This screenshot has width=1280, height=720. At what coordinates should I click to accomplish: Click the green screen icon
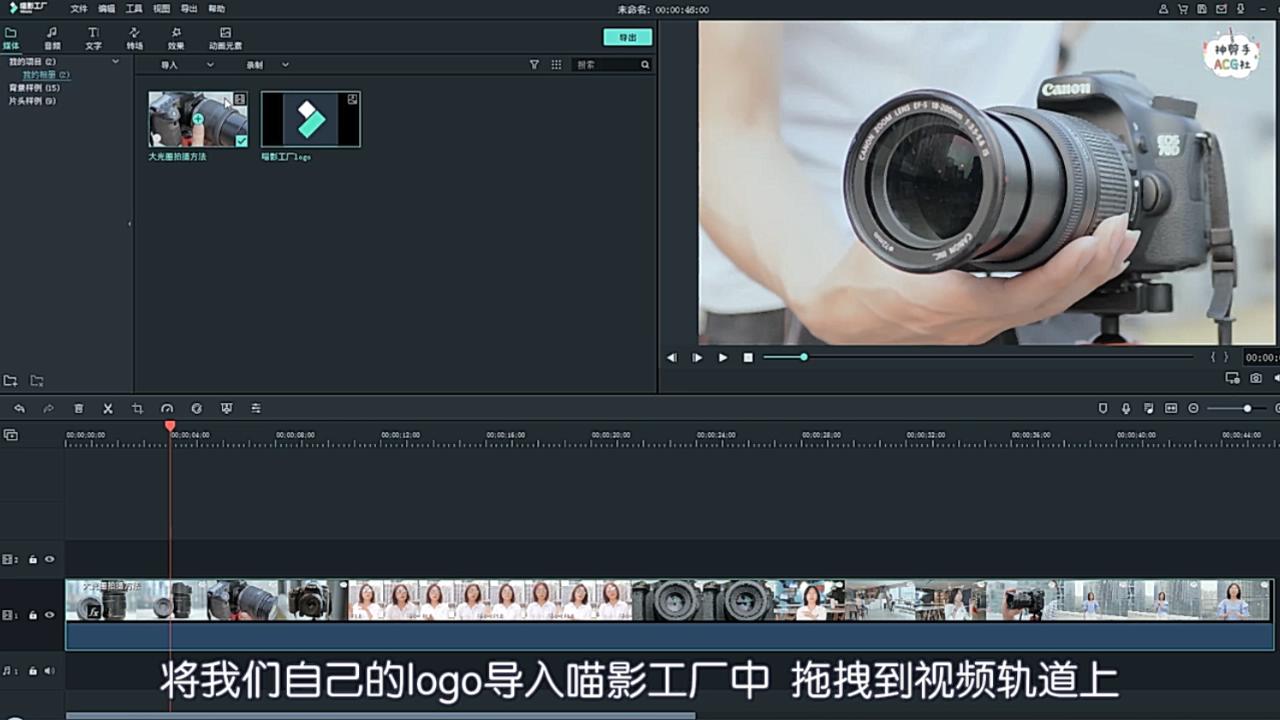226,408
